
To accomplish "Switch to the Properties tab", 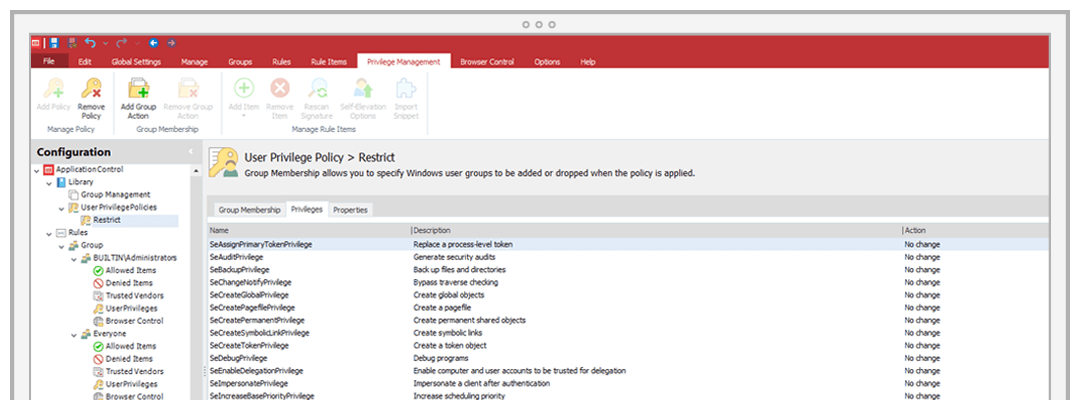I will [x=351, y=210].
